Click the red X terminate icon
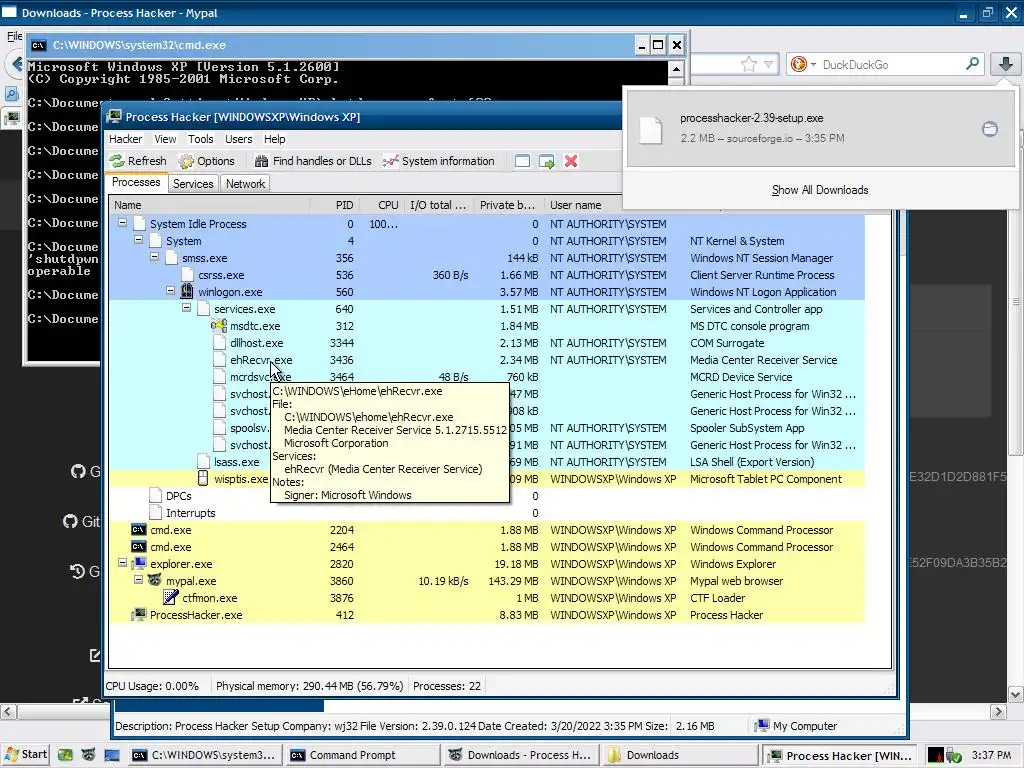This screenshot has width=1024, height=768. click(571, 161)
